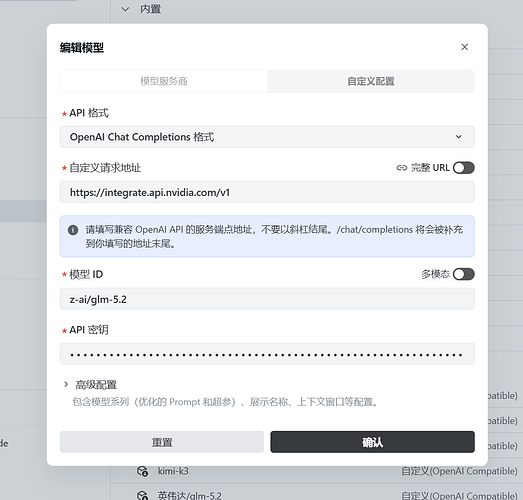The image size is (523, 500).
Task: Collapse the 内置 section in background list
Action: [125, 9]
